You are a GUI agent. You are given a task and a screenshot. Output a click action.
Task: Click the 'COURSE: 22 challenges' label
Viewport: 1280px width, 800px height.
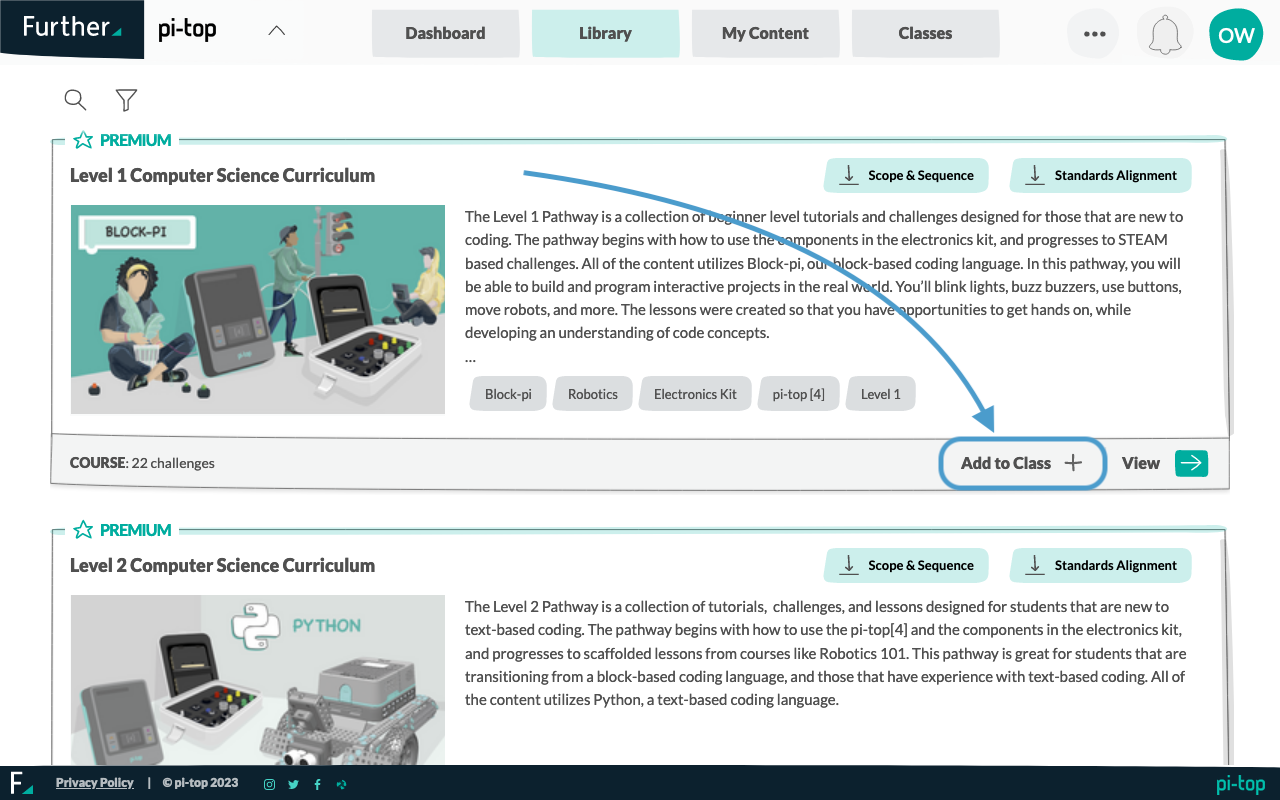142,463
